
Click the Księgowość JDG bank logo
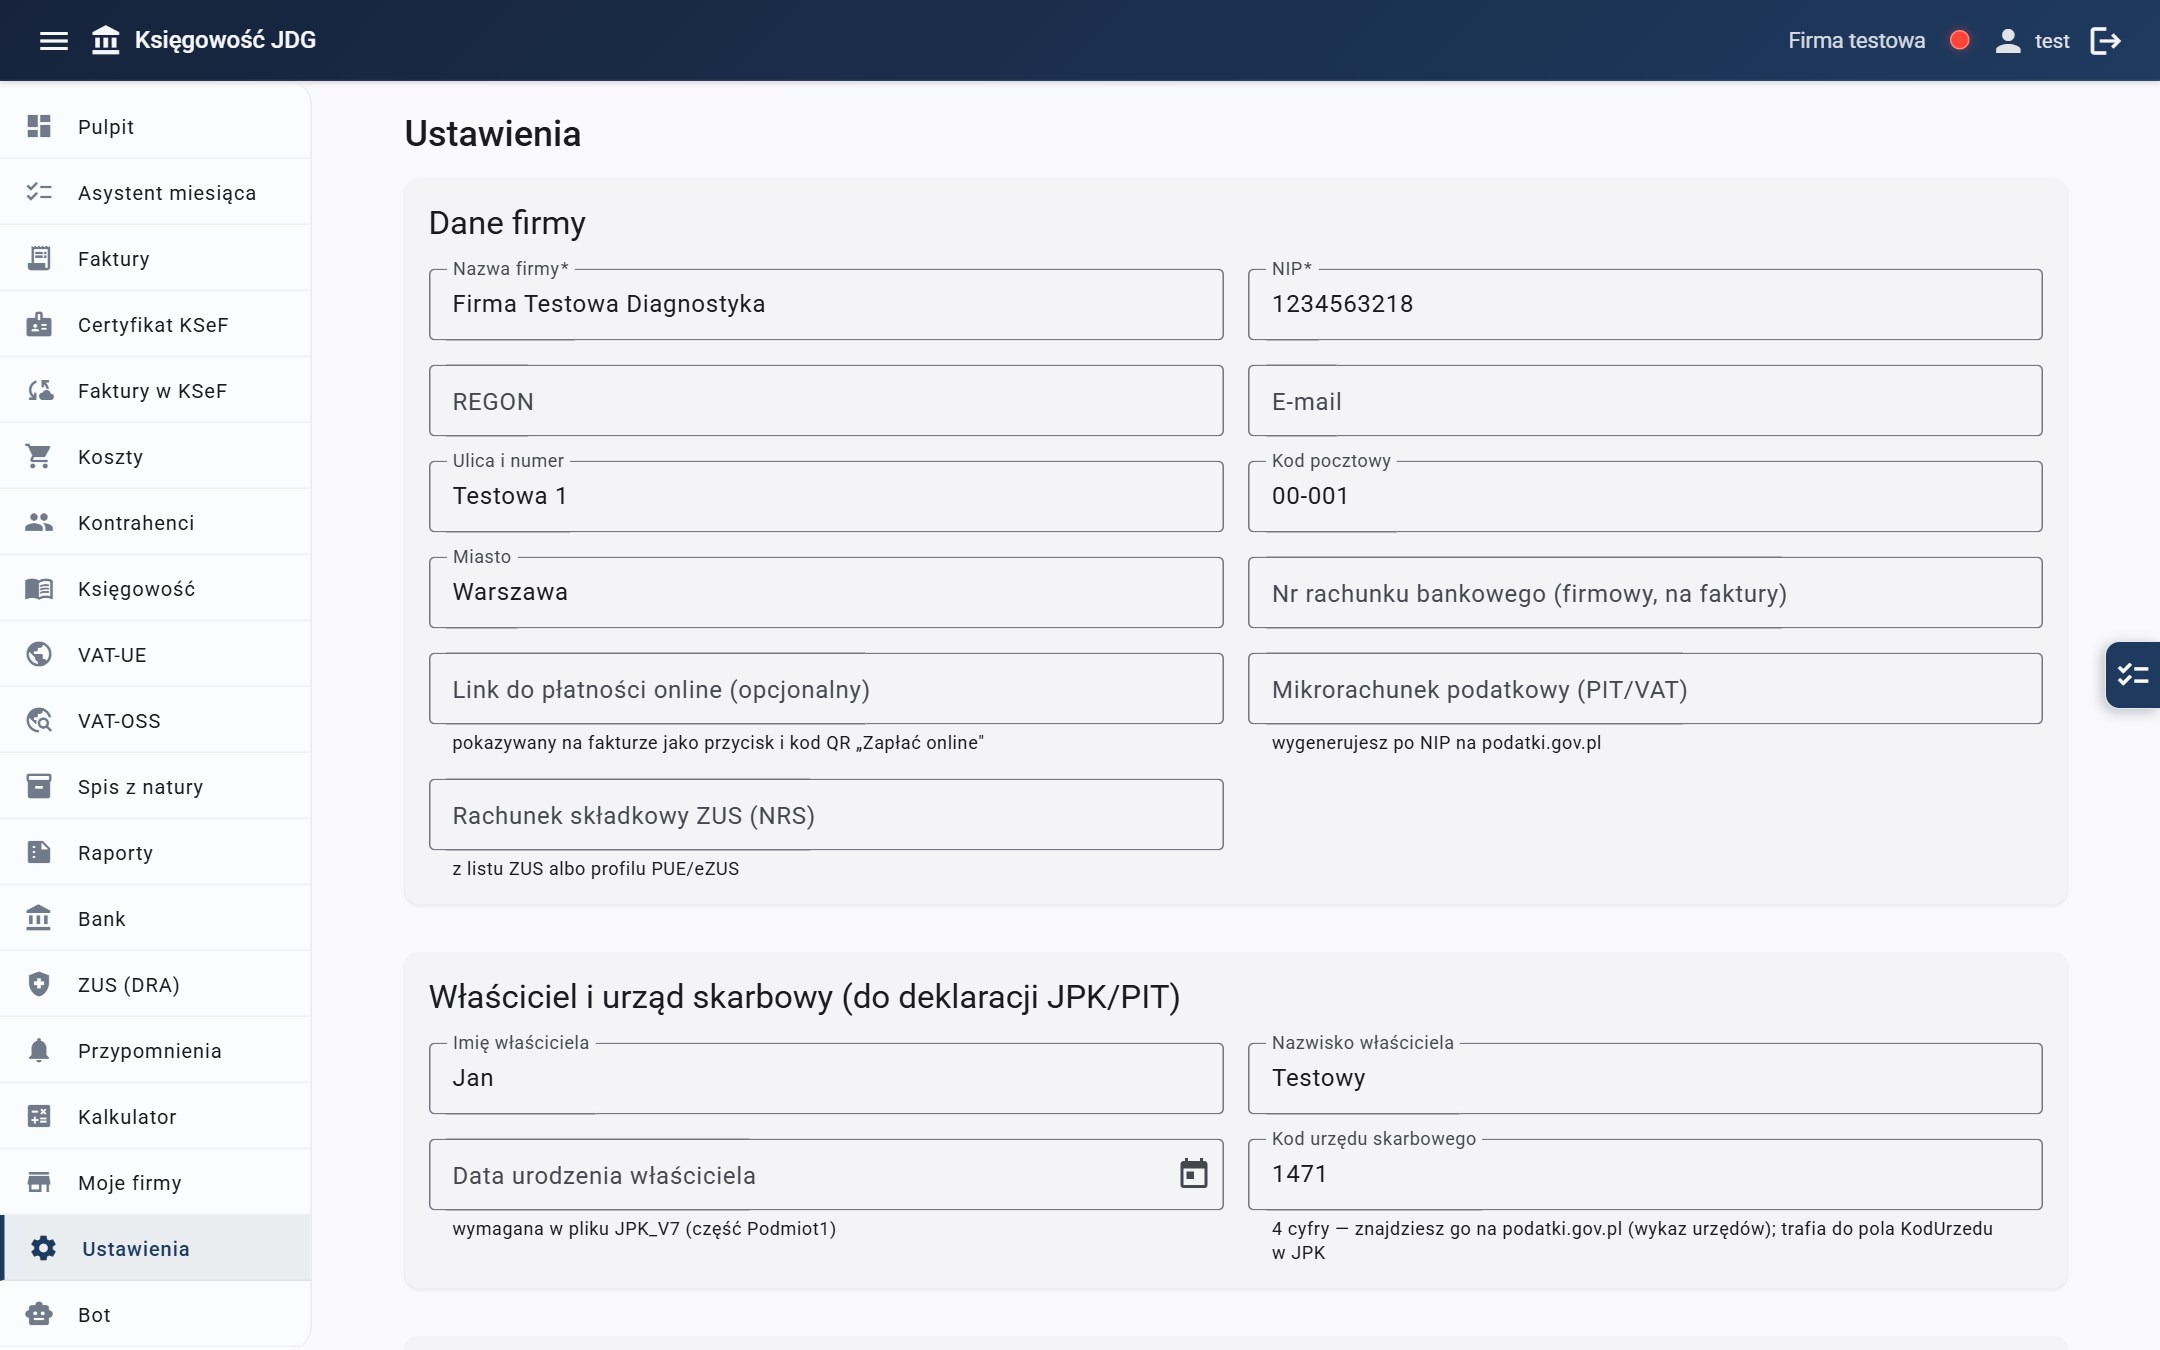pos(106,40)
